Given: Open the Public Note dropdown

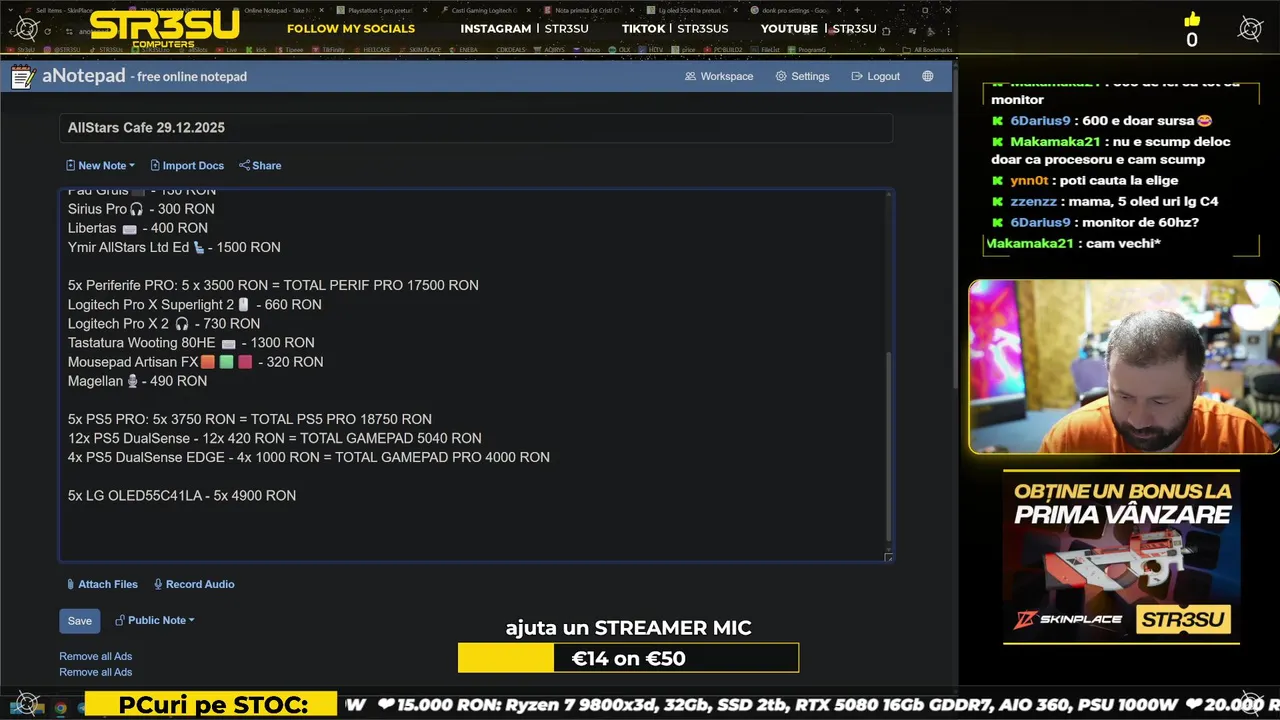Looking at the screenshot, I should [155, 620].
